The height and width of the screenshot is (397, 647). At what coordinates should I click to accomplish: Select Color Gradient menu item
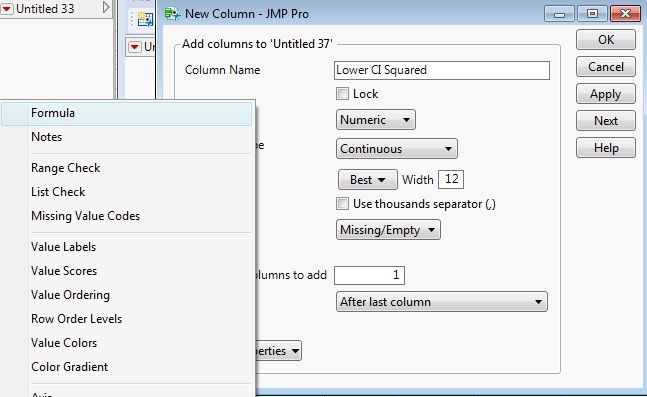pyautogui.click(x=126, y=366)
